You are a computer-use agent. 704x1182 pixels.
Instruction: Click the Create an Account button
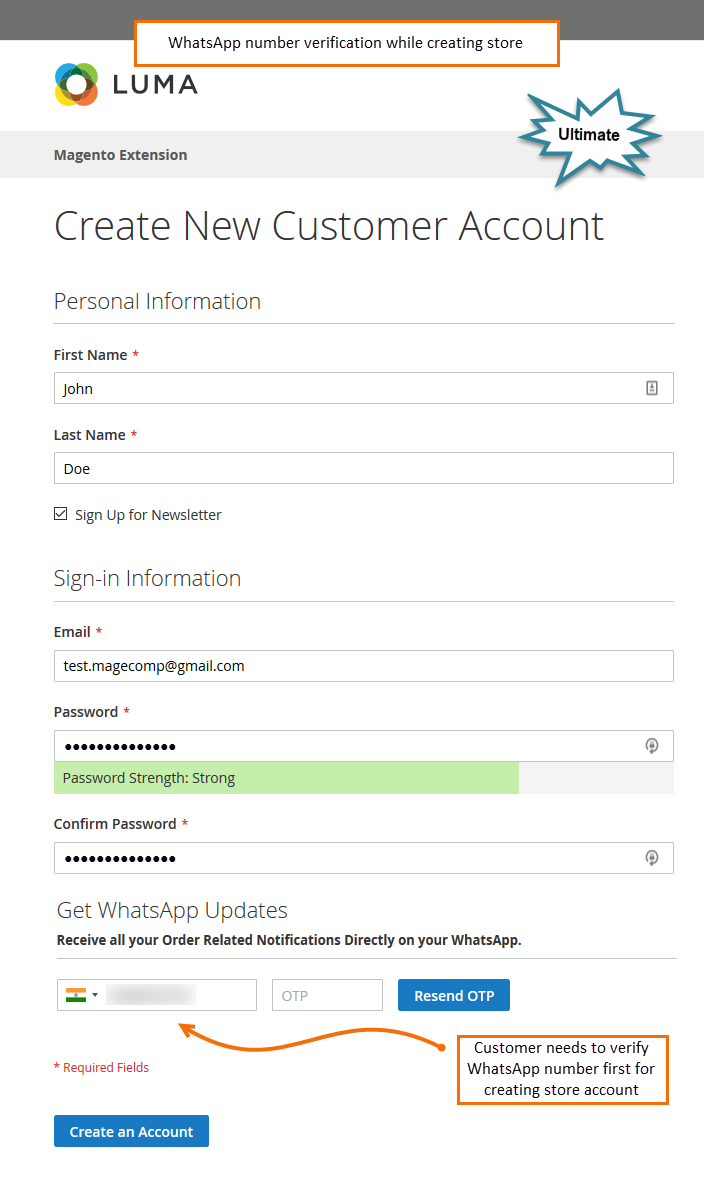point(131,1131)
